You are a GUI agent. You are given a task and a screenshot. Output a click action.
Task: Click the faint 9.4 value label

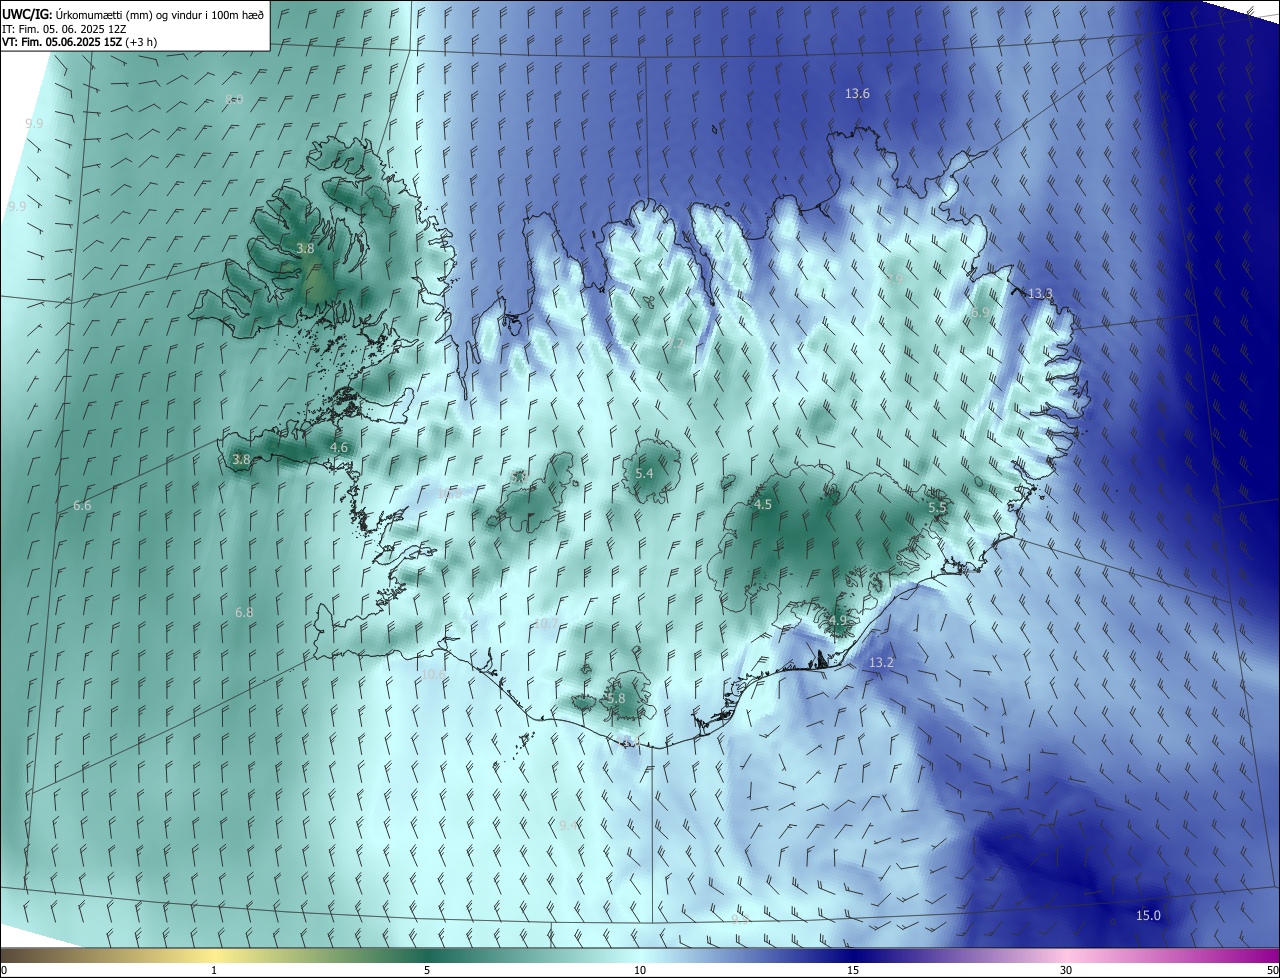pos(568,824)
